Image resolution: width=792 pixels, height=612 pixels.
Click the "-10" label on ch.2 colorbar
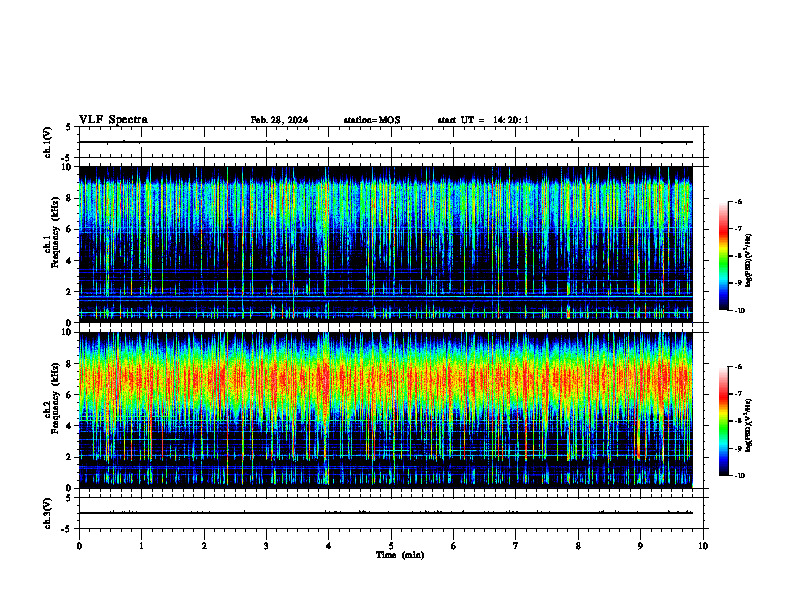[739, 476]
